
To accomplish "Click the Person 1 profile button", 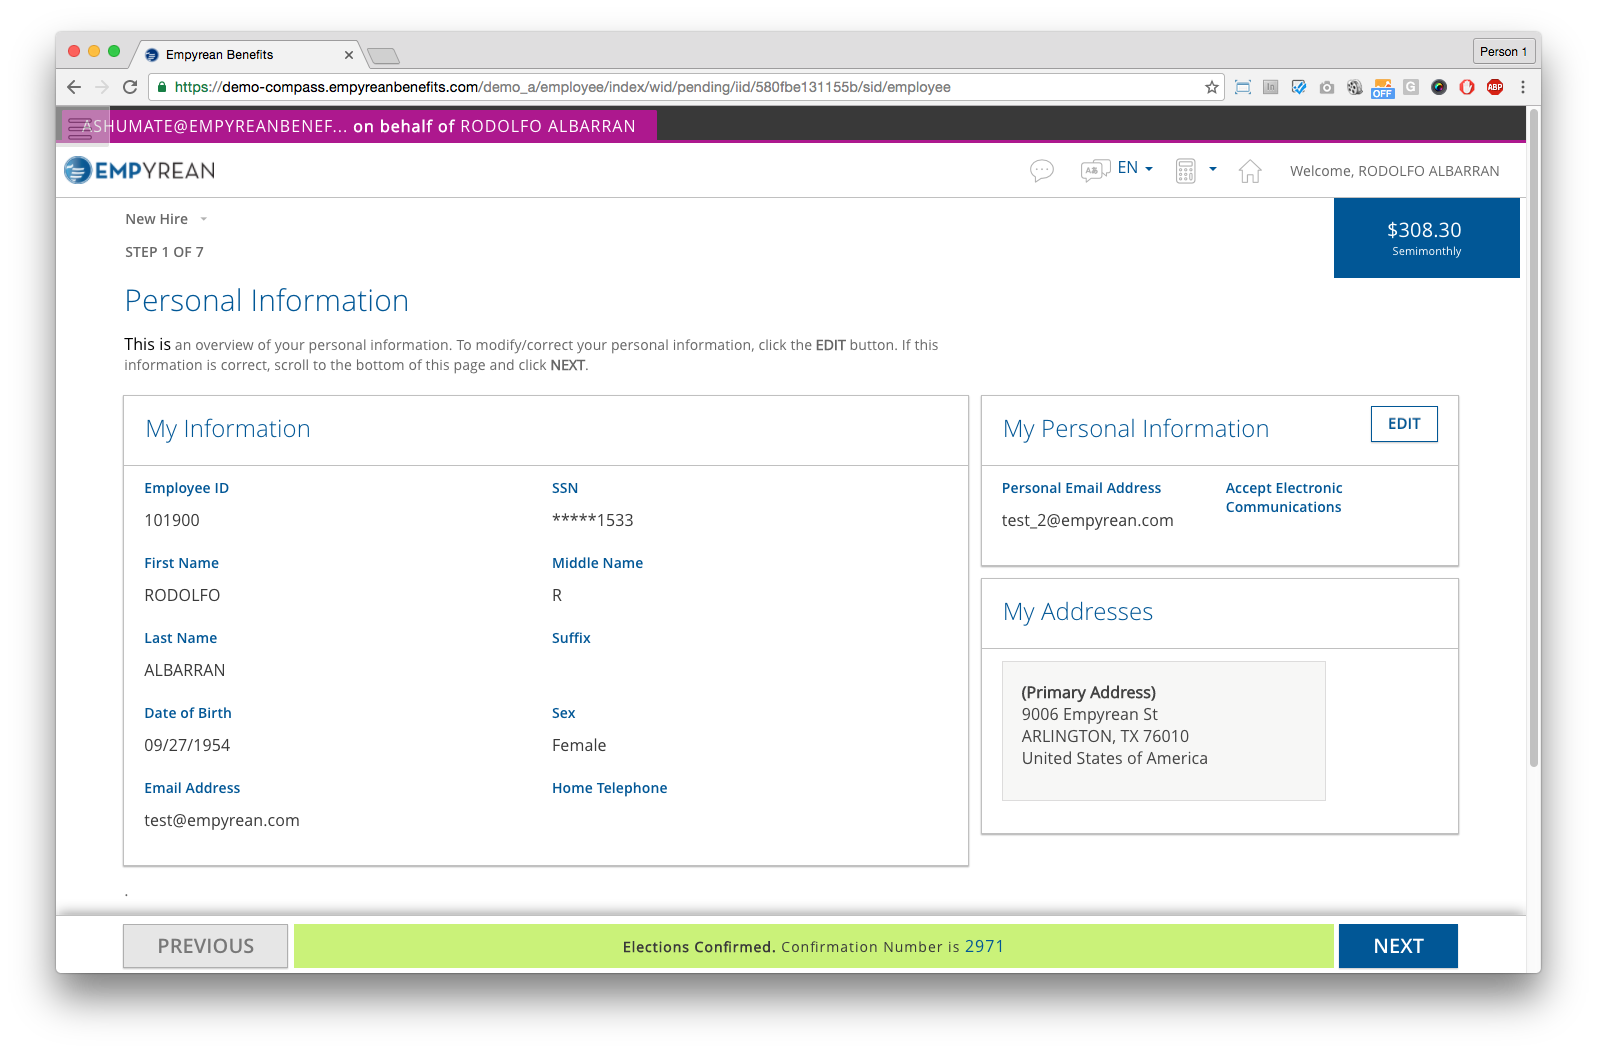I will 1503,51.
